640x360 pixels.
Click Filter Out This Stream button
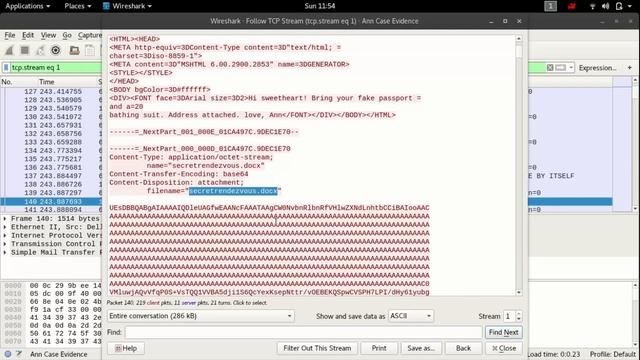click(x=317, y=348)
